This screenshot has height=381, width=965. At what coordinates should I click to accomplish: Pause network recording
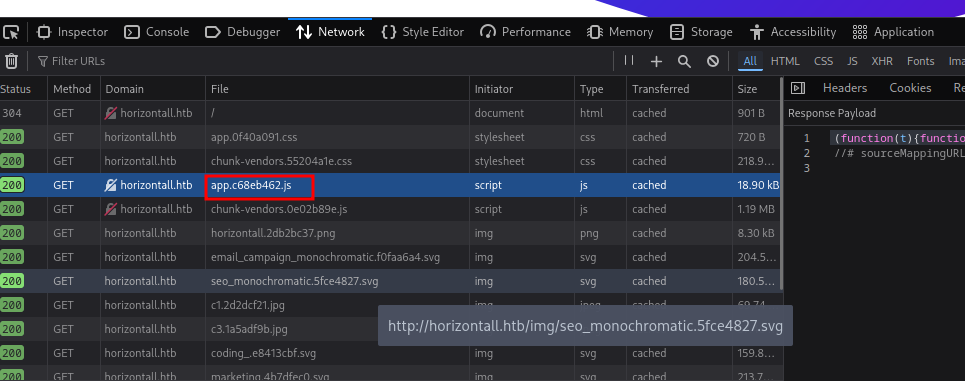pos(629,60)
